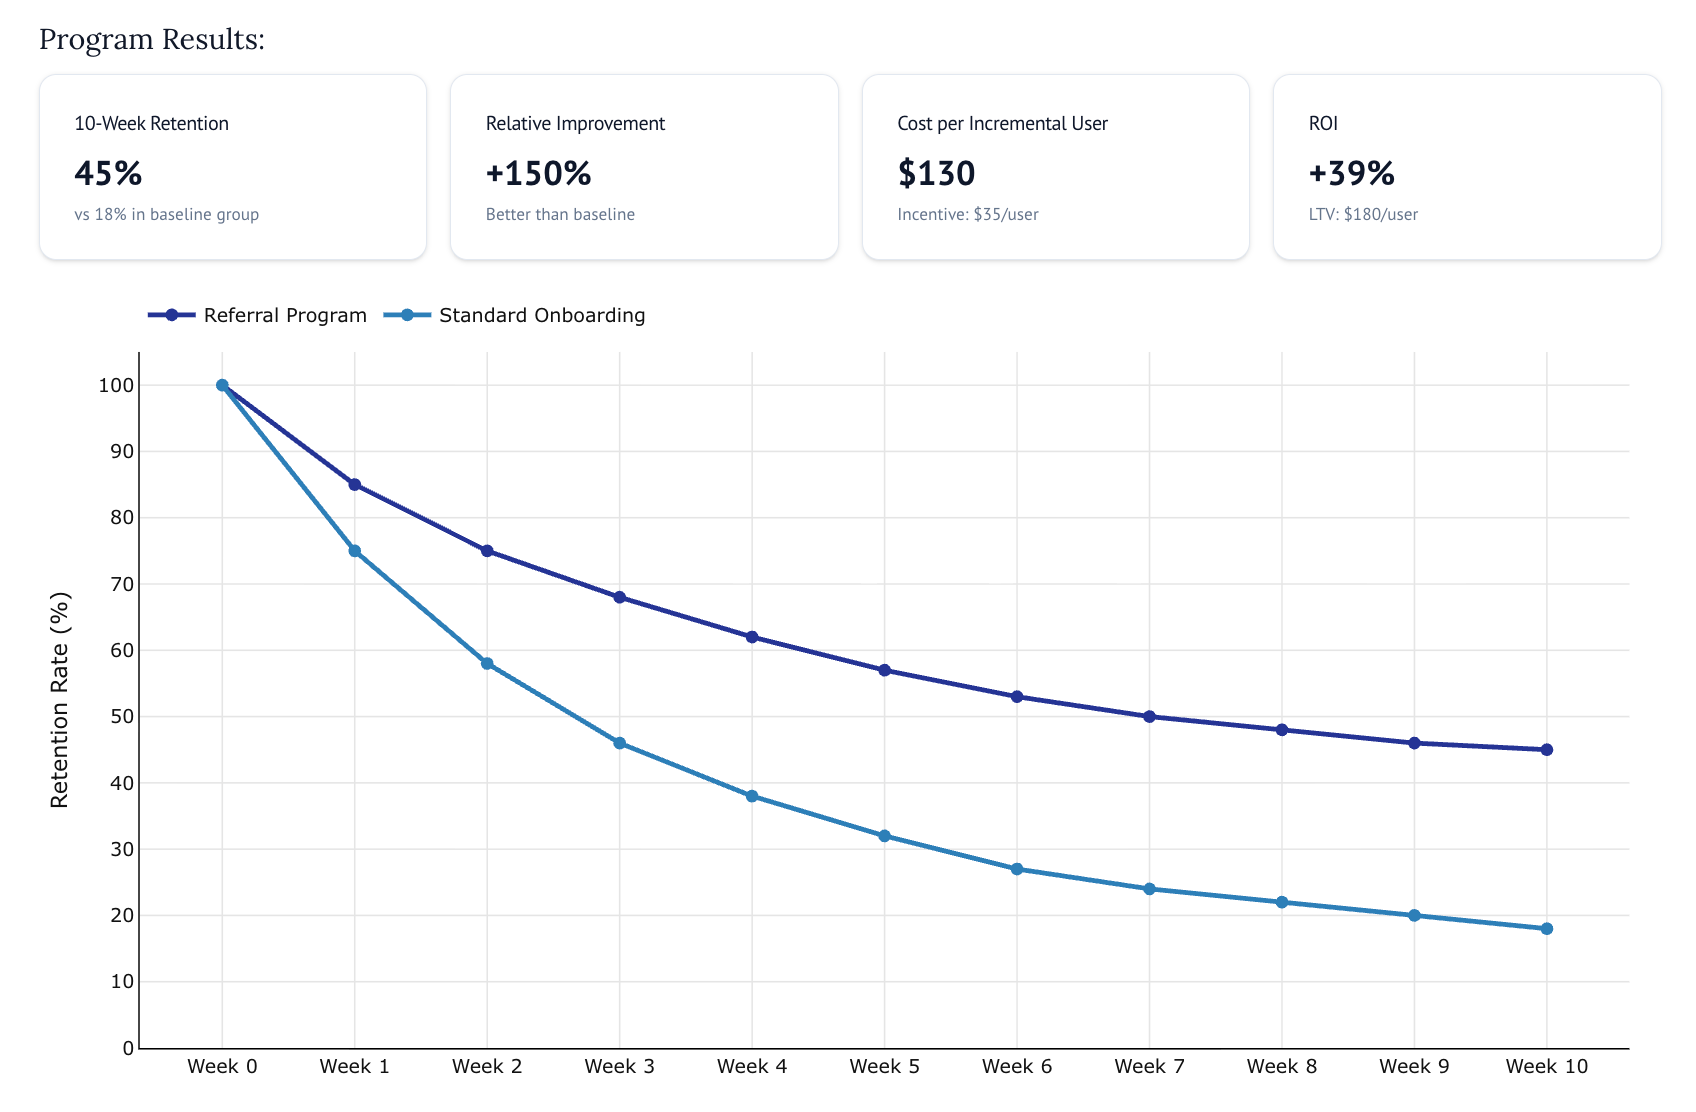
Task: Select Standard Onboarding marker at Week 1
Action: point(355,551)
